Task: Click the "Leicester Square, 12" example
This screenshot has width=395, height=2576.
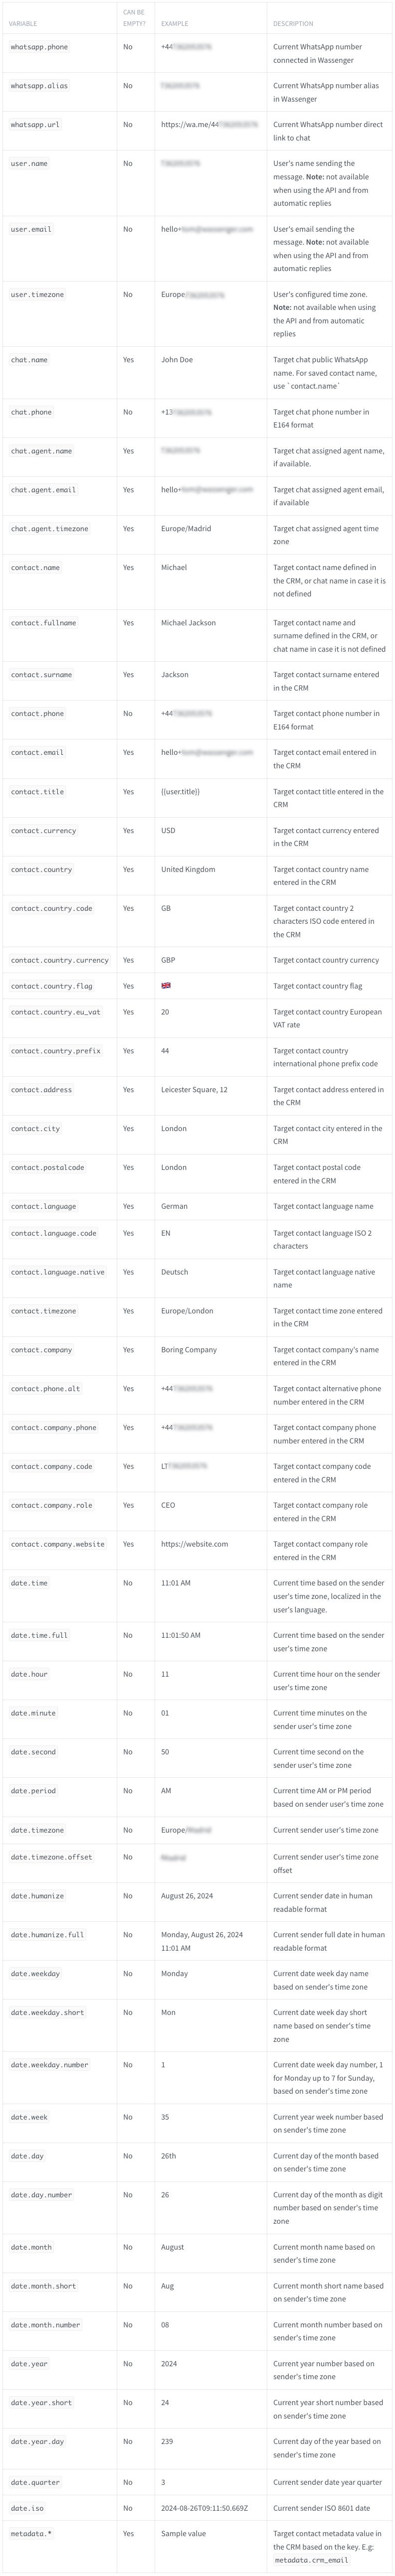Action: (x=194, y=1090)
